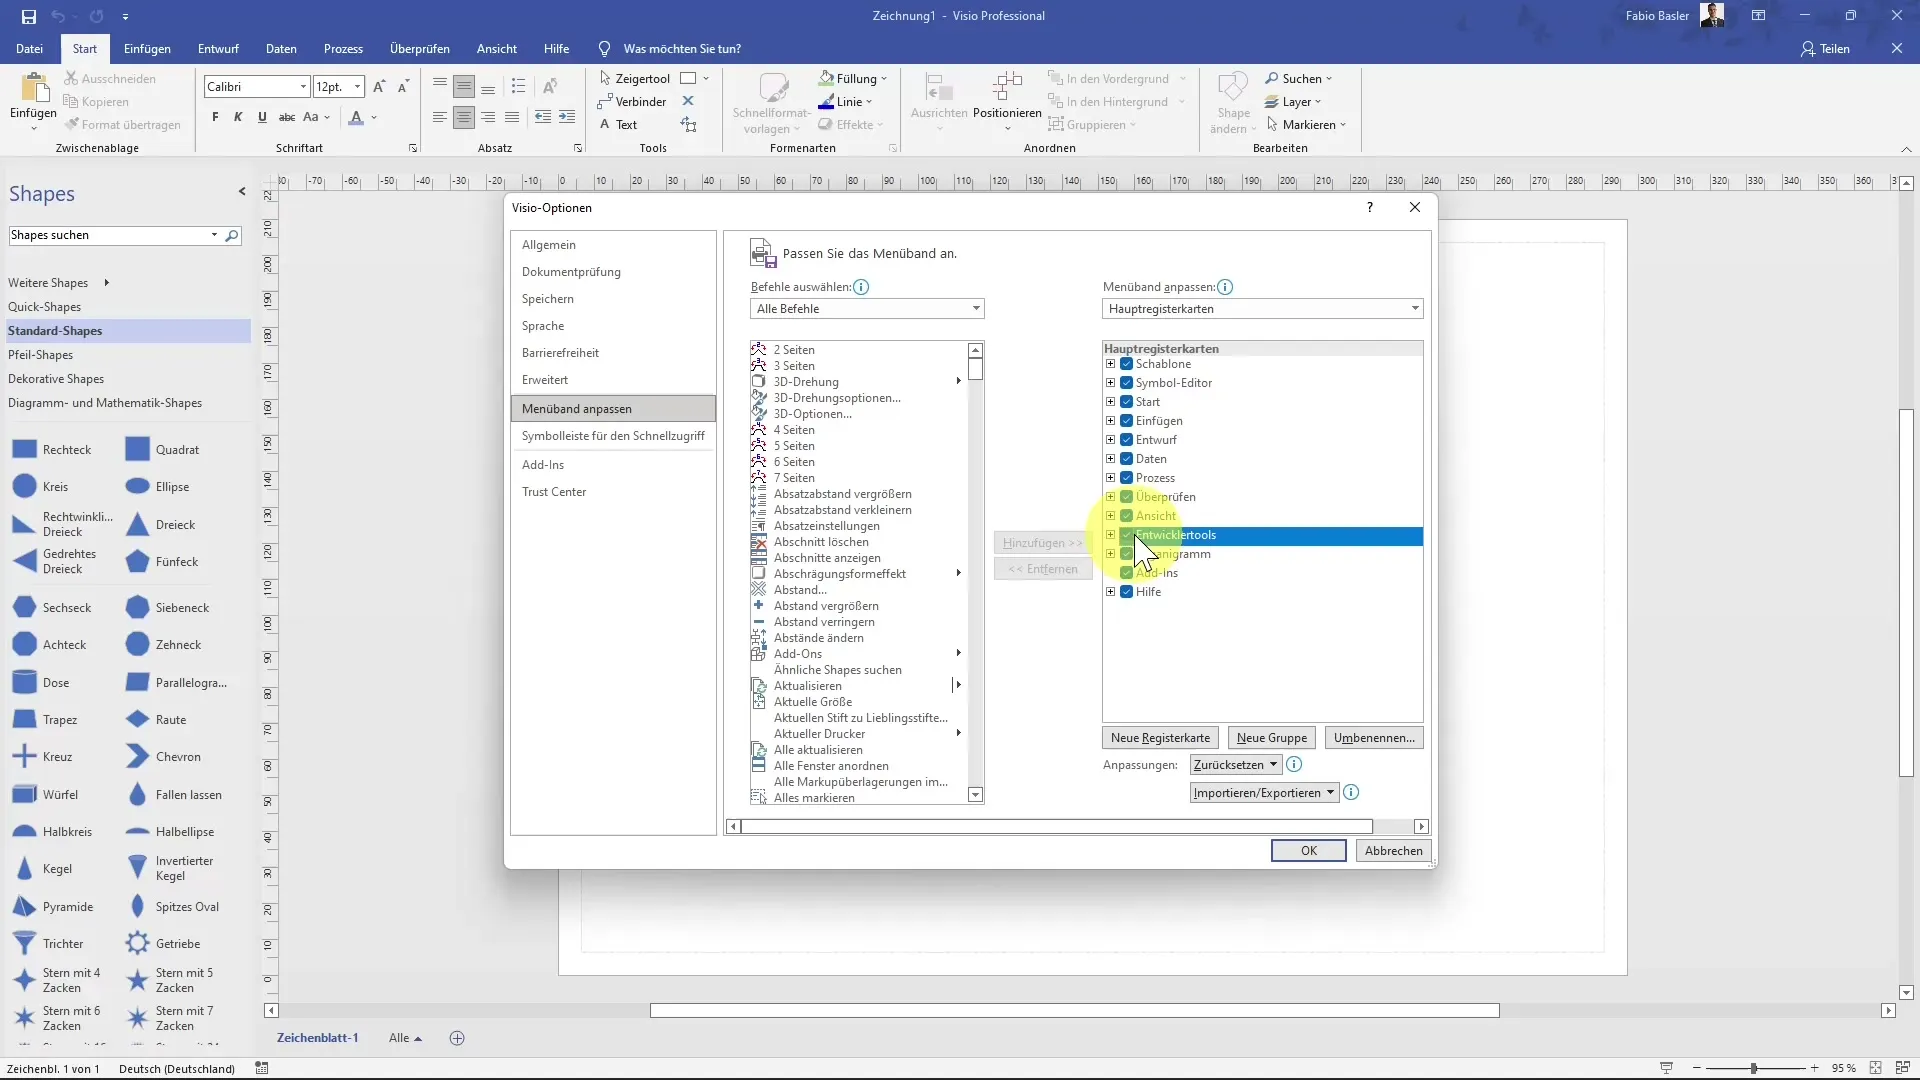1920x1080 pixels.
Task: Collapse the Shapes panel with arrow
Action: [242, 191]
